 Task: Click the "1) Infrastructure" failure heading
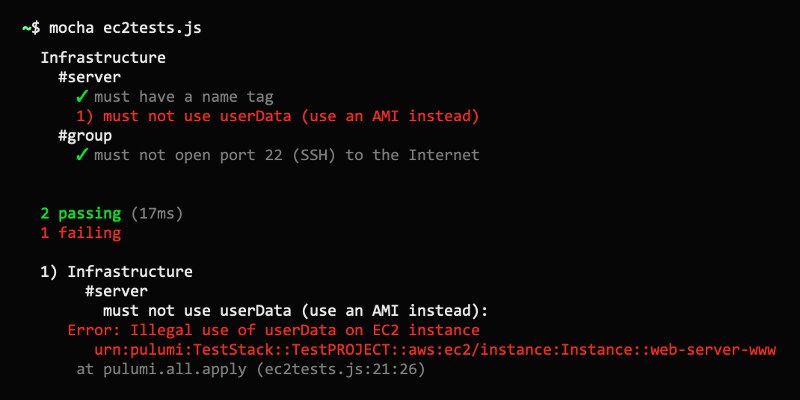click(x=116, y=272)
